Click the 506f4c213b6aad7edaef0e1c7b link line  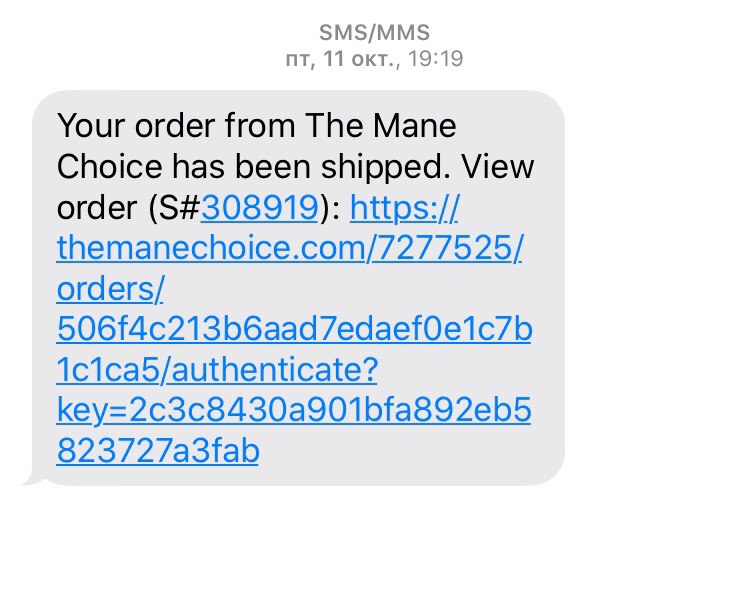pos(294,329)
